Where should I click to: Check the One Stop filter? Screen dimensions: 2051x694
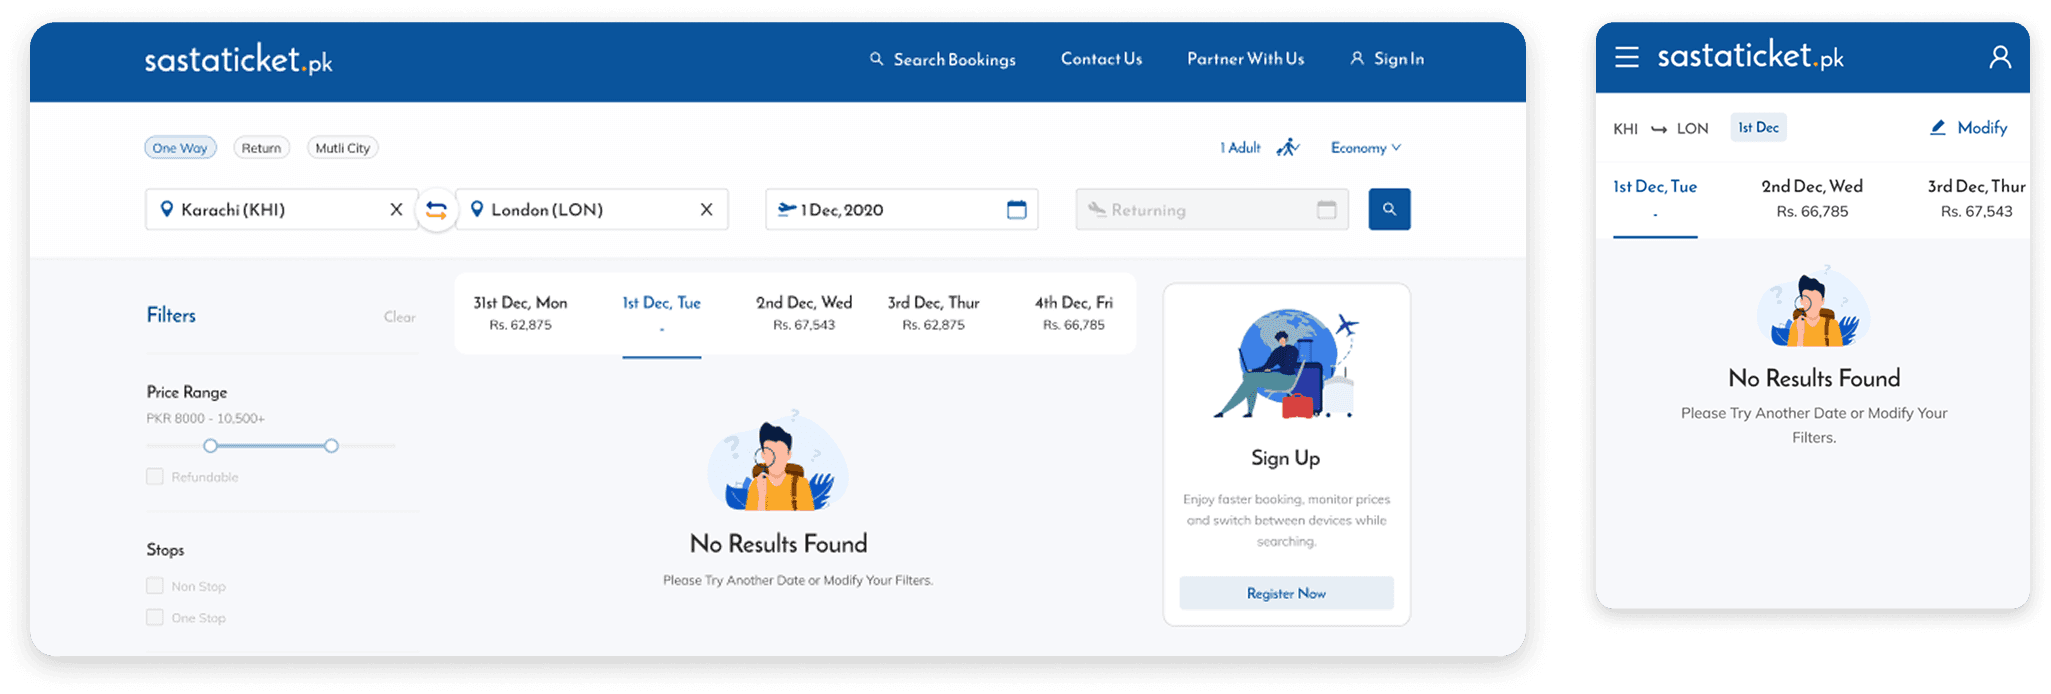155,618
